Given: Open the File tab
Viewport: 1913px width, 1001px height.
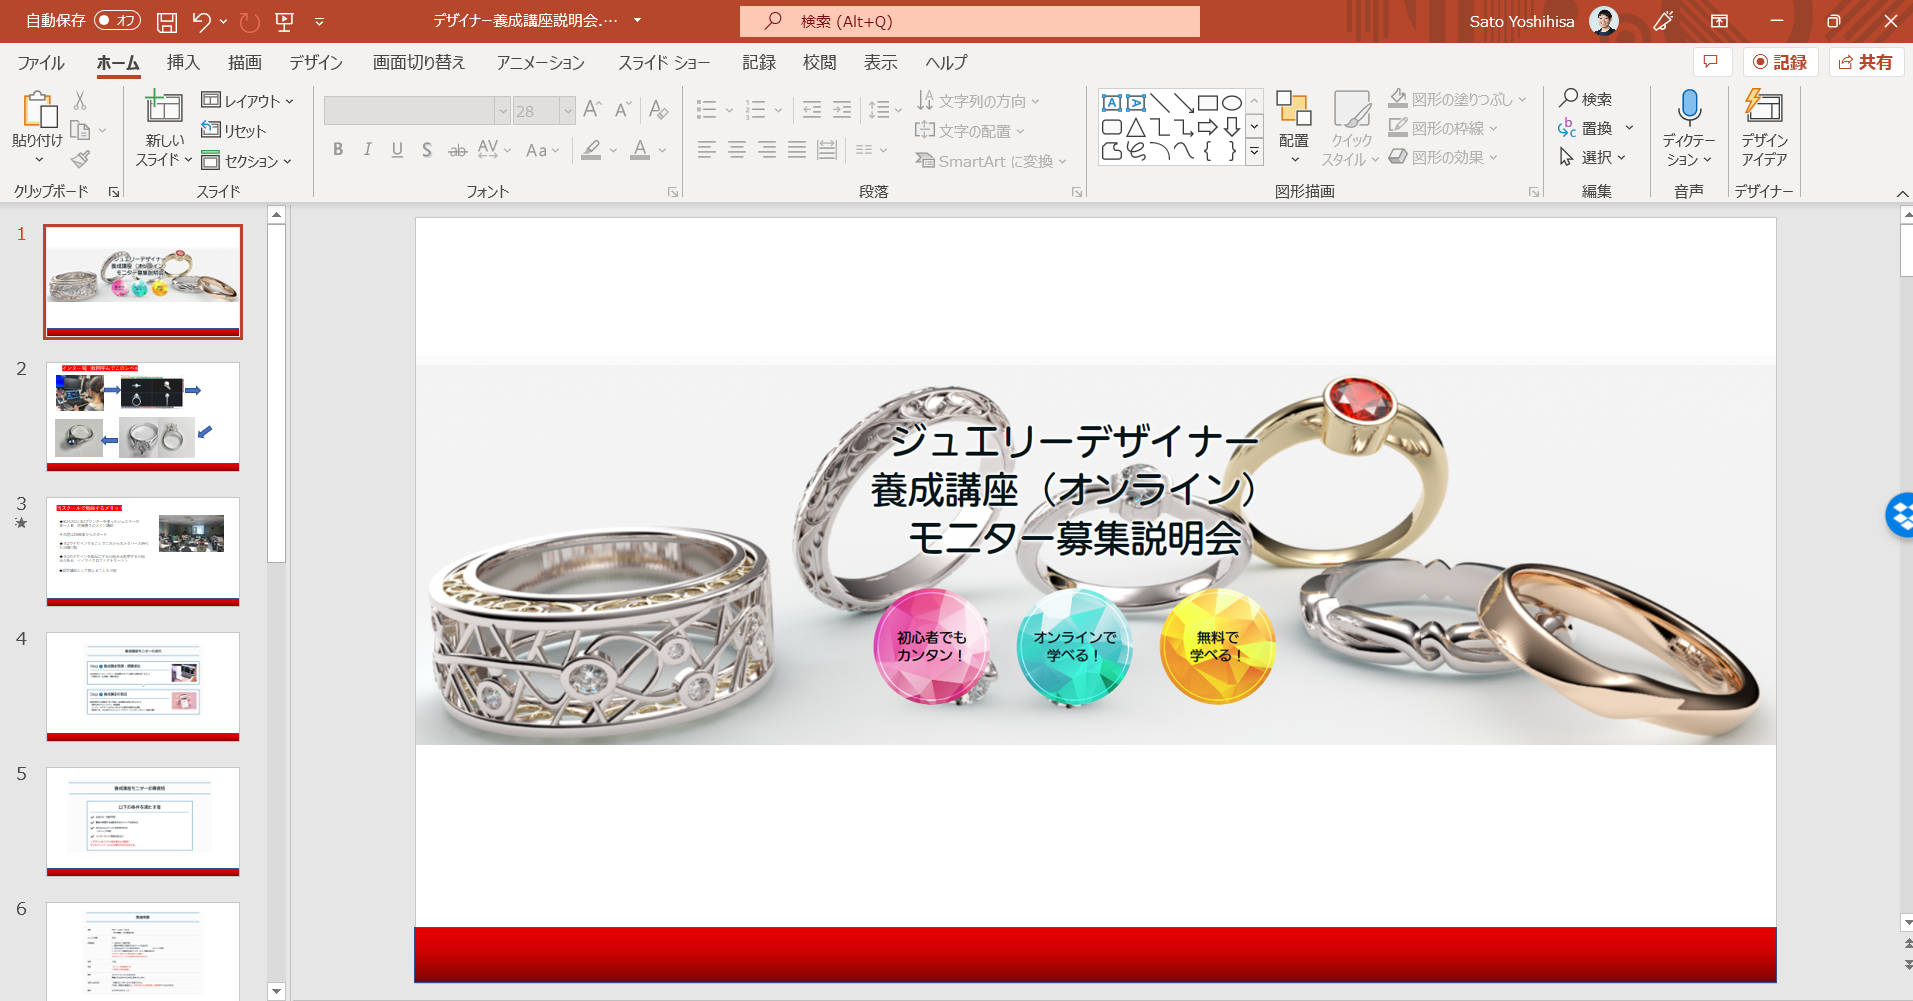Looking at the screenshot, I should point(41,63).
